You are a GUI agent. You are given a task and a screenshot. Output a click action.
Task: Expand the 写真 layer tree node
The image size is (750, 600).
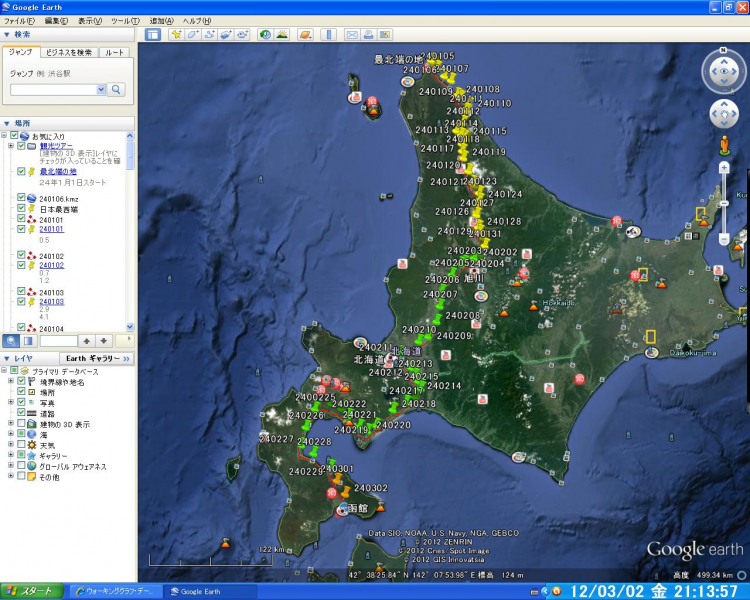pos(11,402)
